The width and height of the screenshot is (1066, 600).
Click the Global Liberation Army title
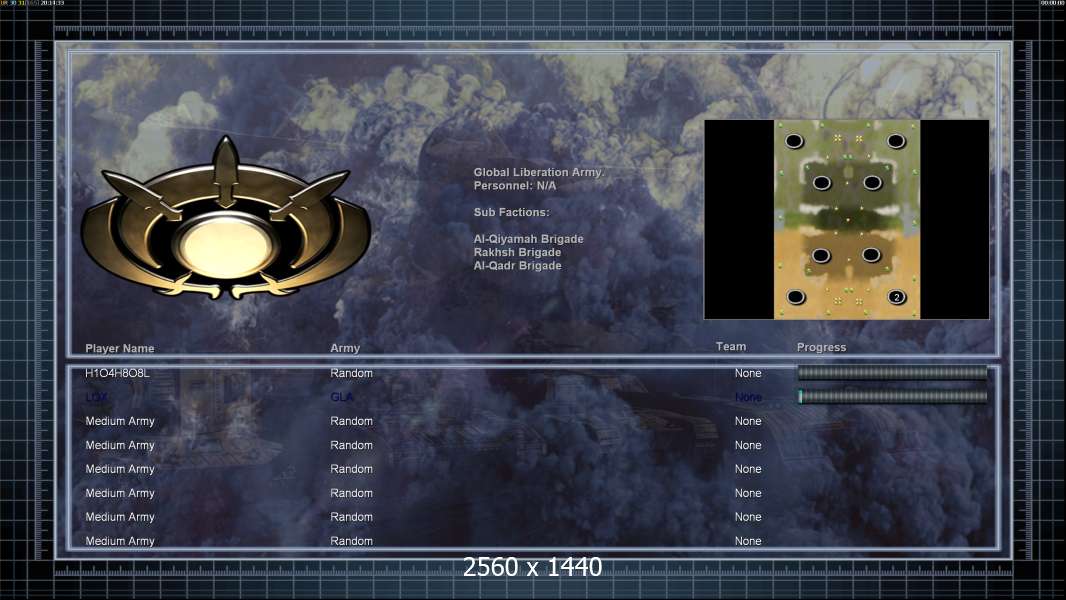point(538,173)
